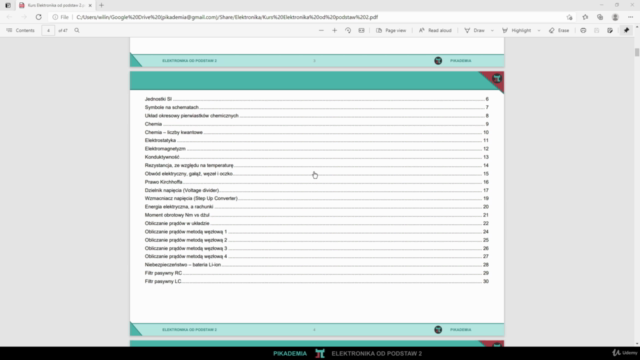Image resolution: width=640 pixels, height=360 pixels.
Task: Click the vertical scrollbar thumb
Action: click(x=637, y=52)
